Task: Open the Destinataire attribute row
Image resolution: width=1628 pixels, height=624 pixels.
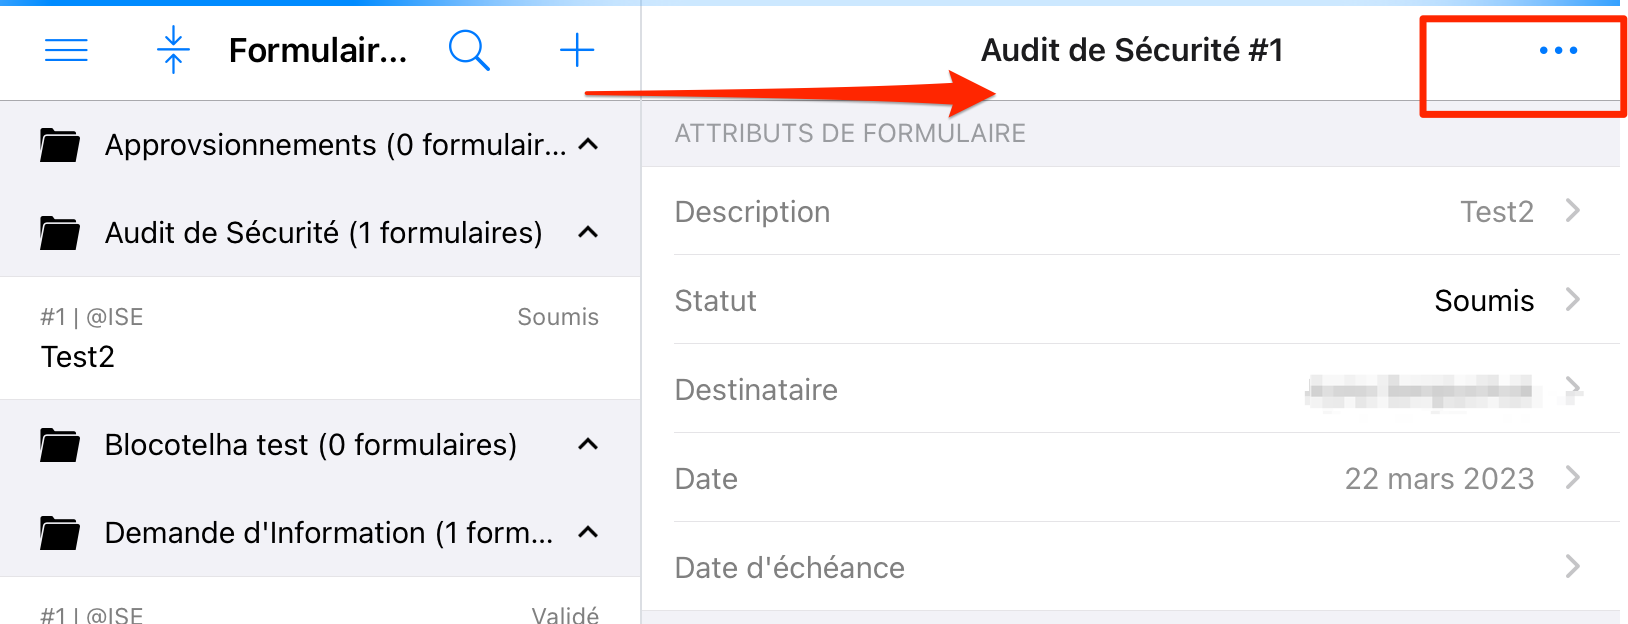Action: pyautogui.click(x=1130, y=389)
